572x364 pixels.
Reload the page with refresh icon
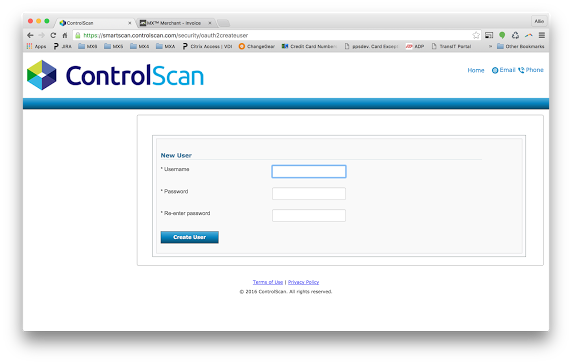53,35
